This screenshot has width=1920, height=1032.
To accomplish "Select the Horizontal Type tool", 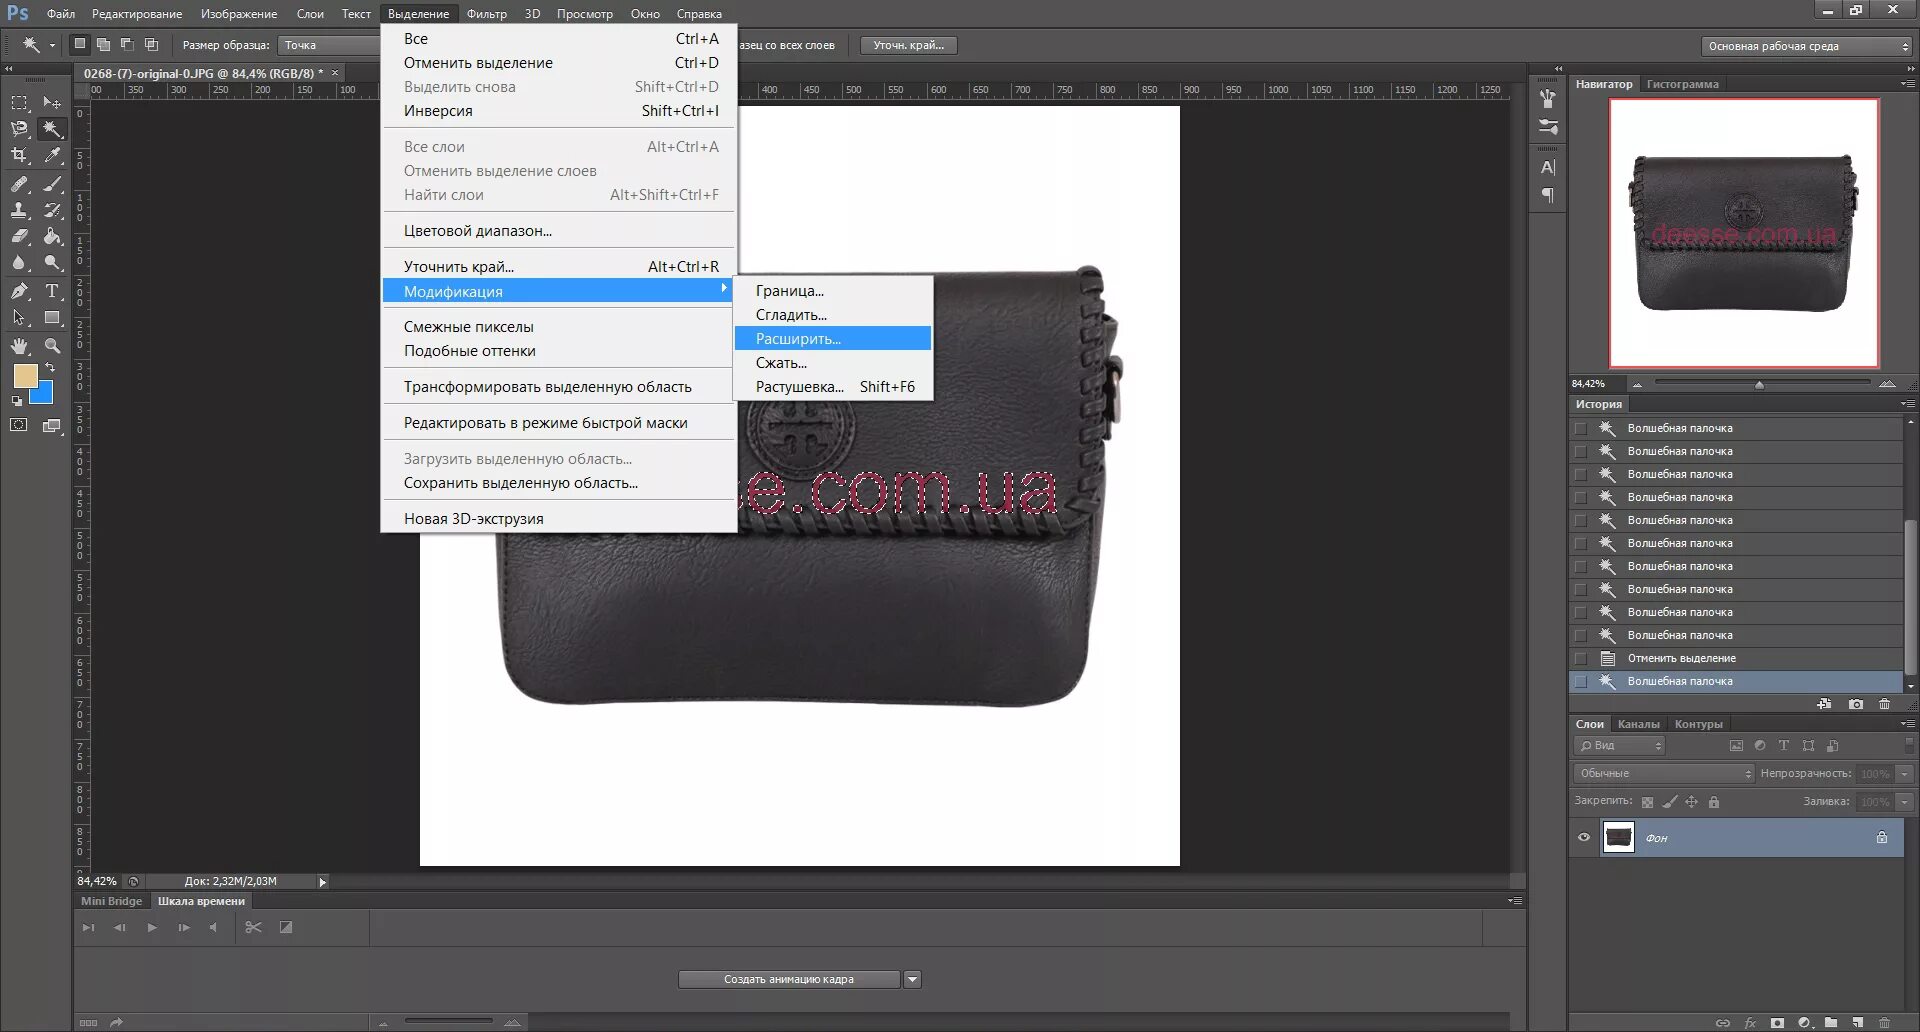I will (x=52, y=291).
